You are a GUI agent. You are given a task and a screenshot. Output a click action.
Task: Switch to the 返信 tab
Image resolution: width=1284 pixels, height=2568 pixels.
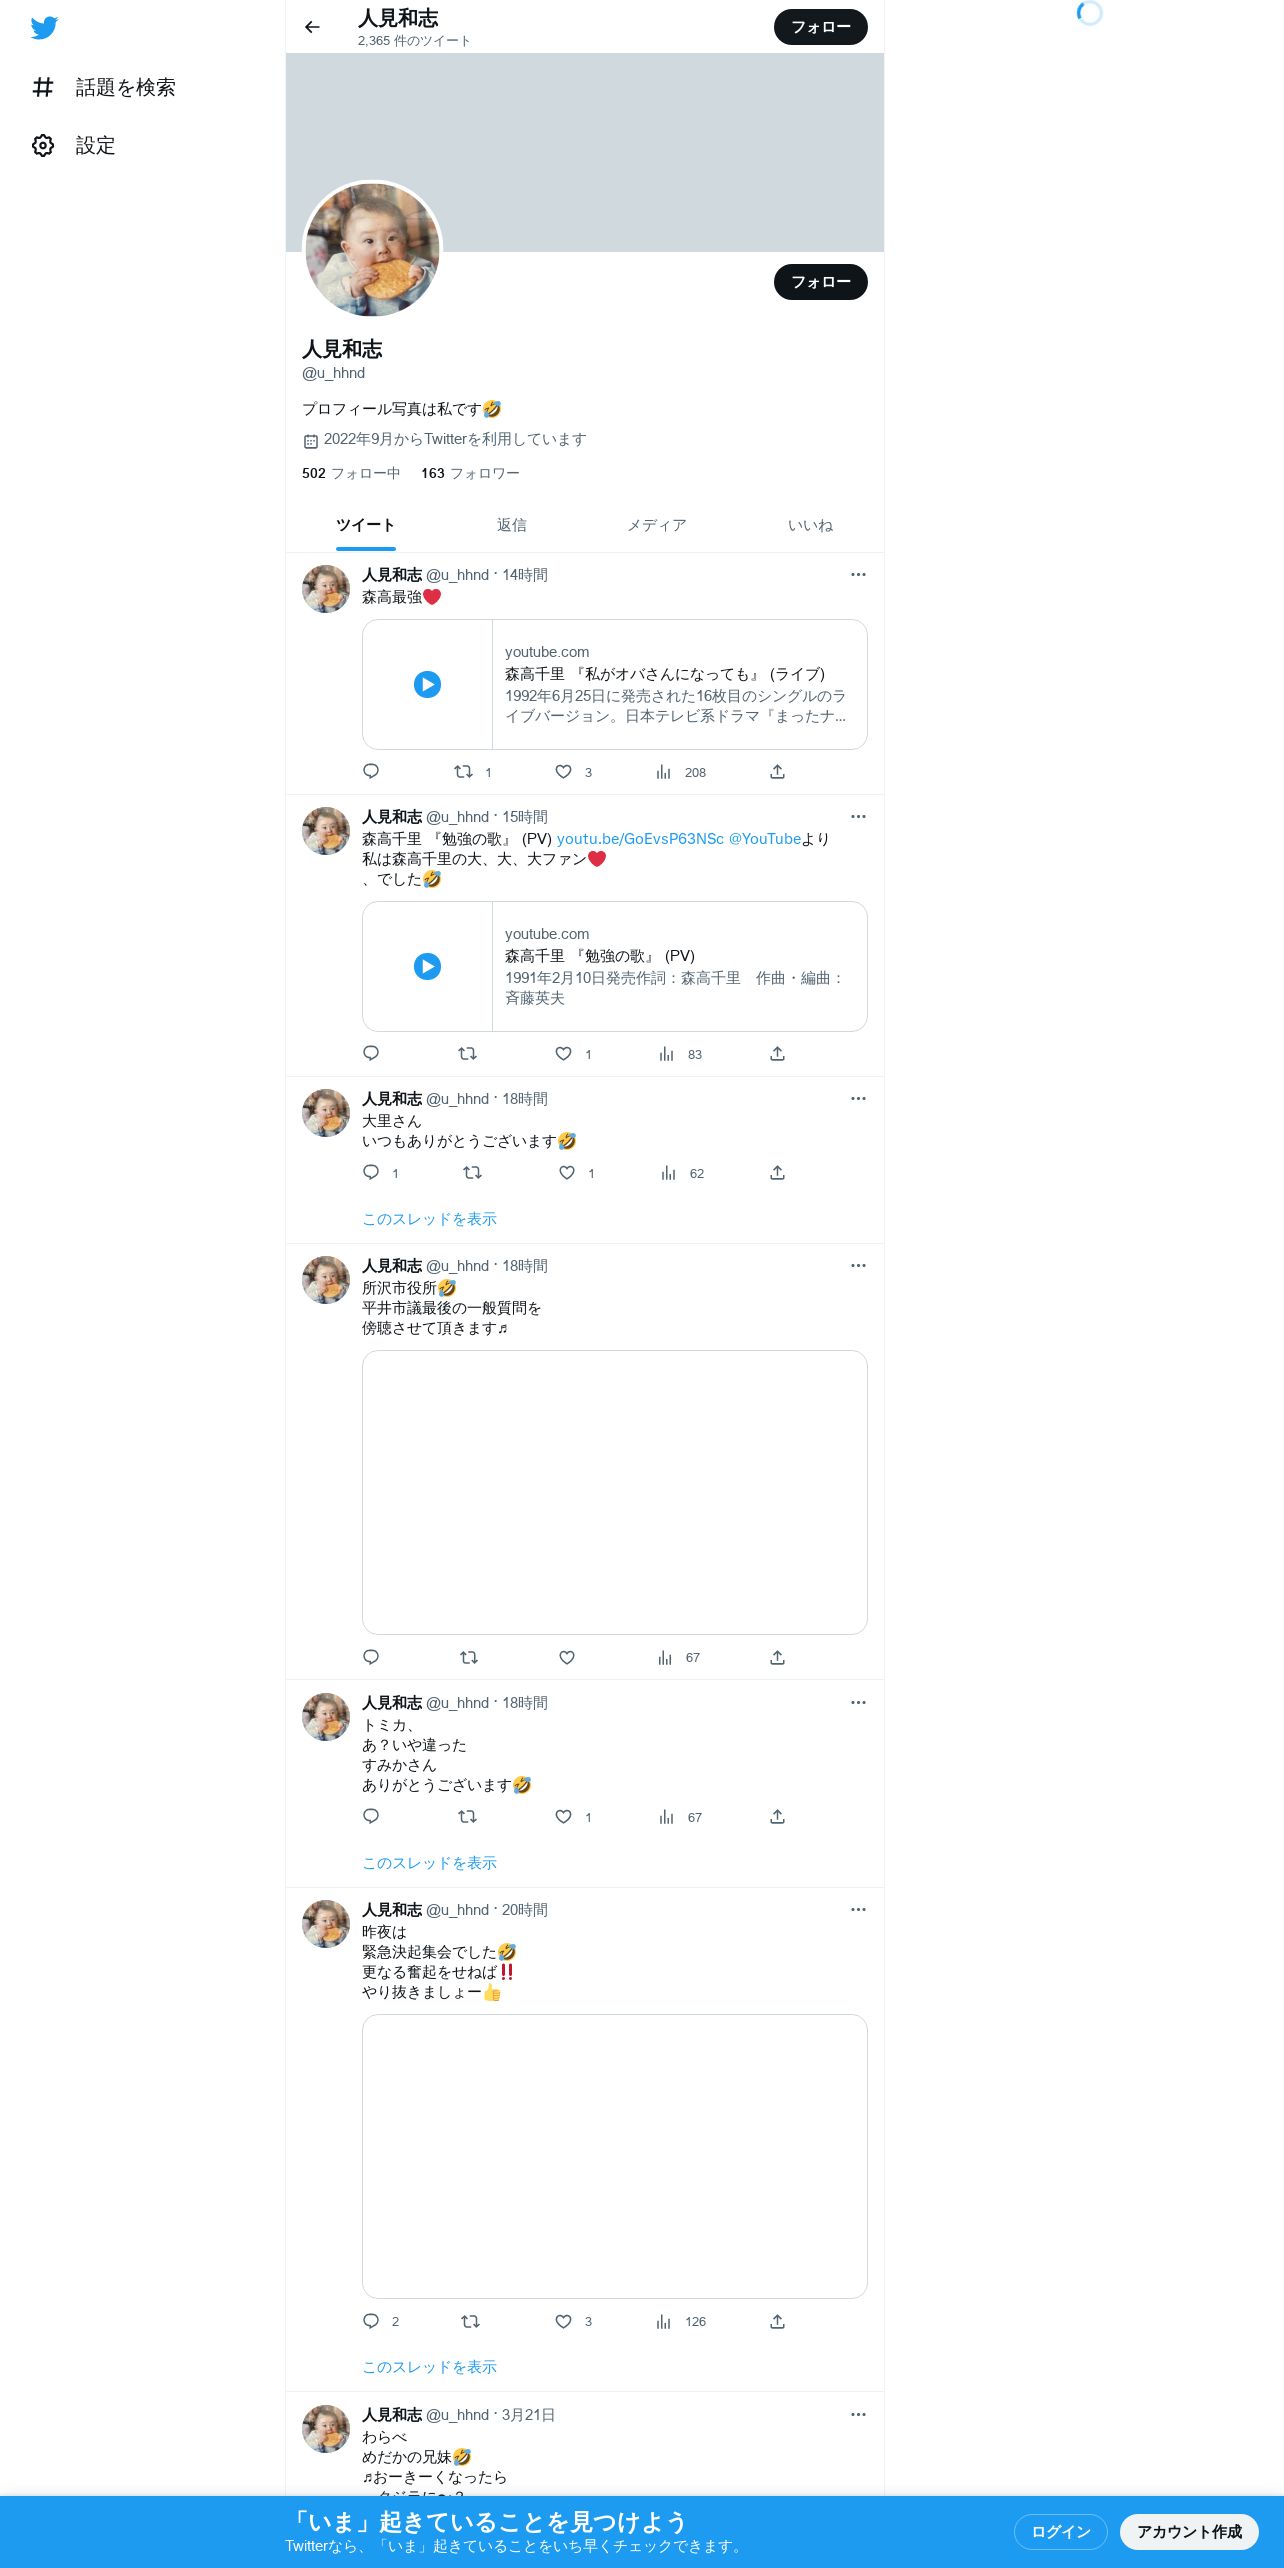(x=511, y=525)
